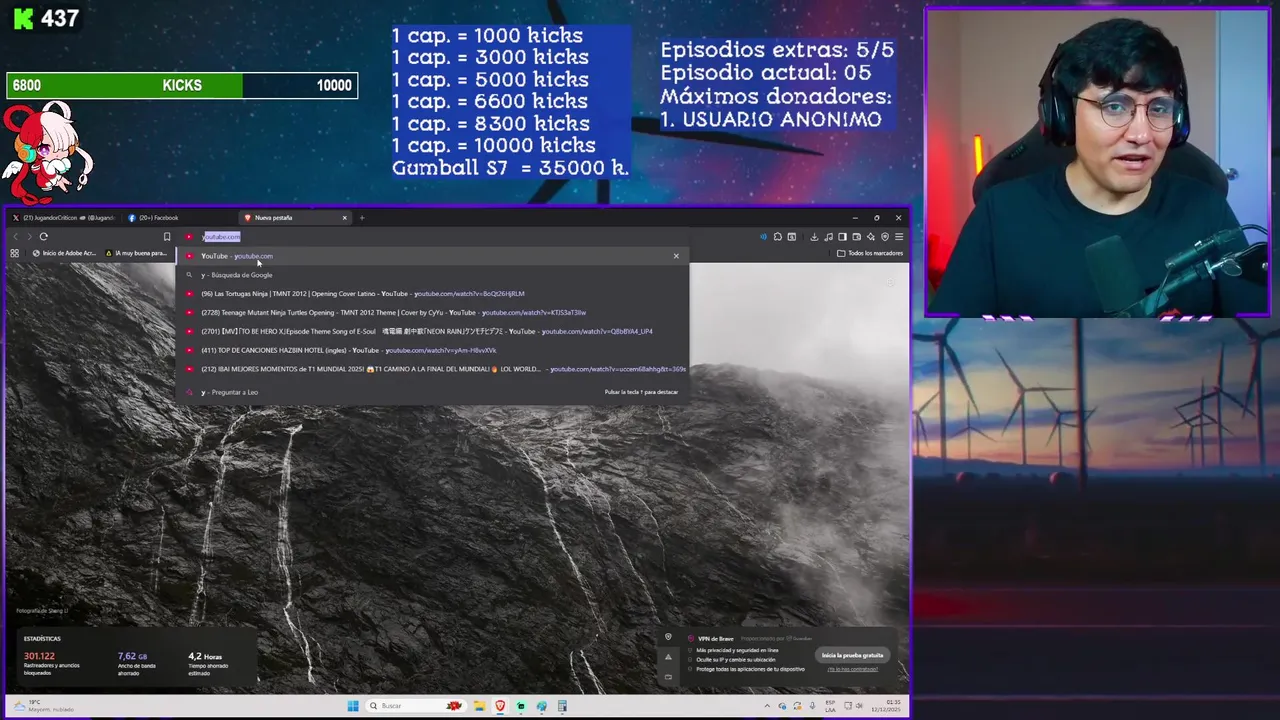
Task: Reload the current page
Action: tap(43, 237)
